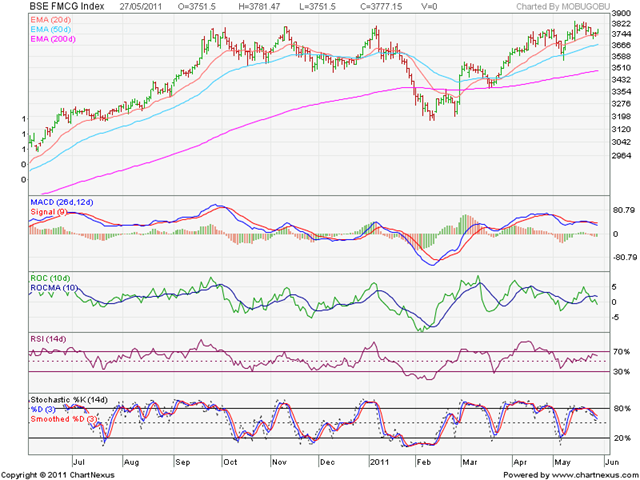
Task: Click the 3120 price axis label
Action: 622,129
